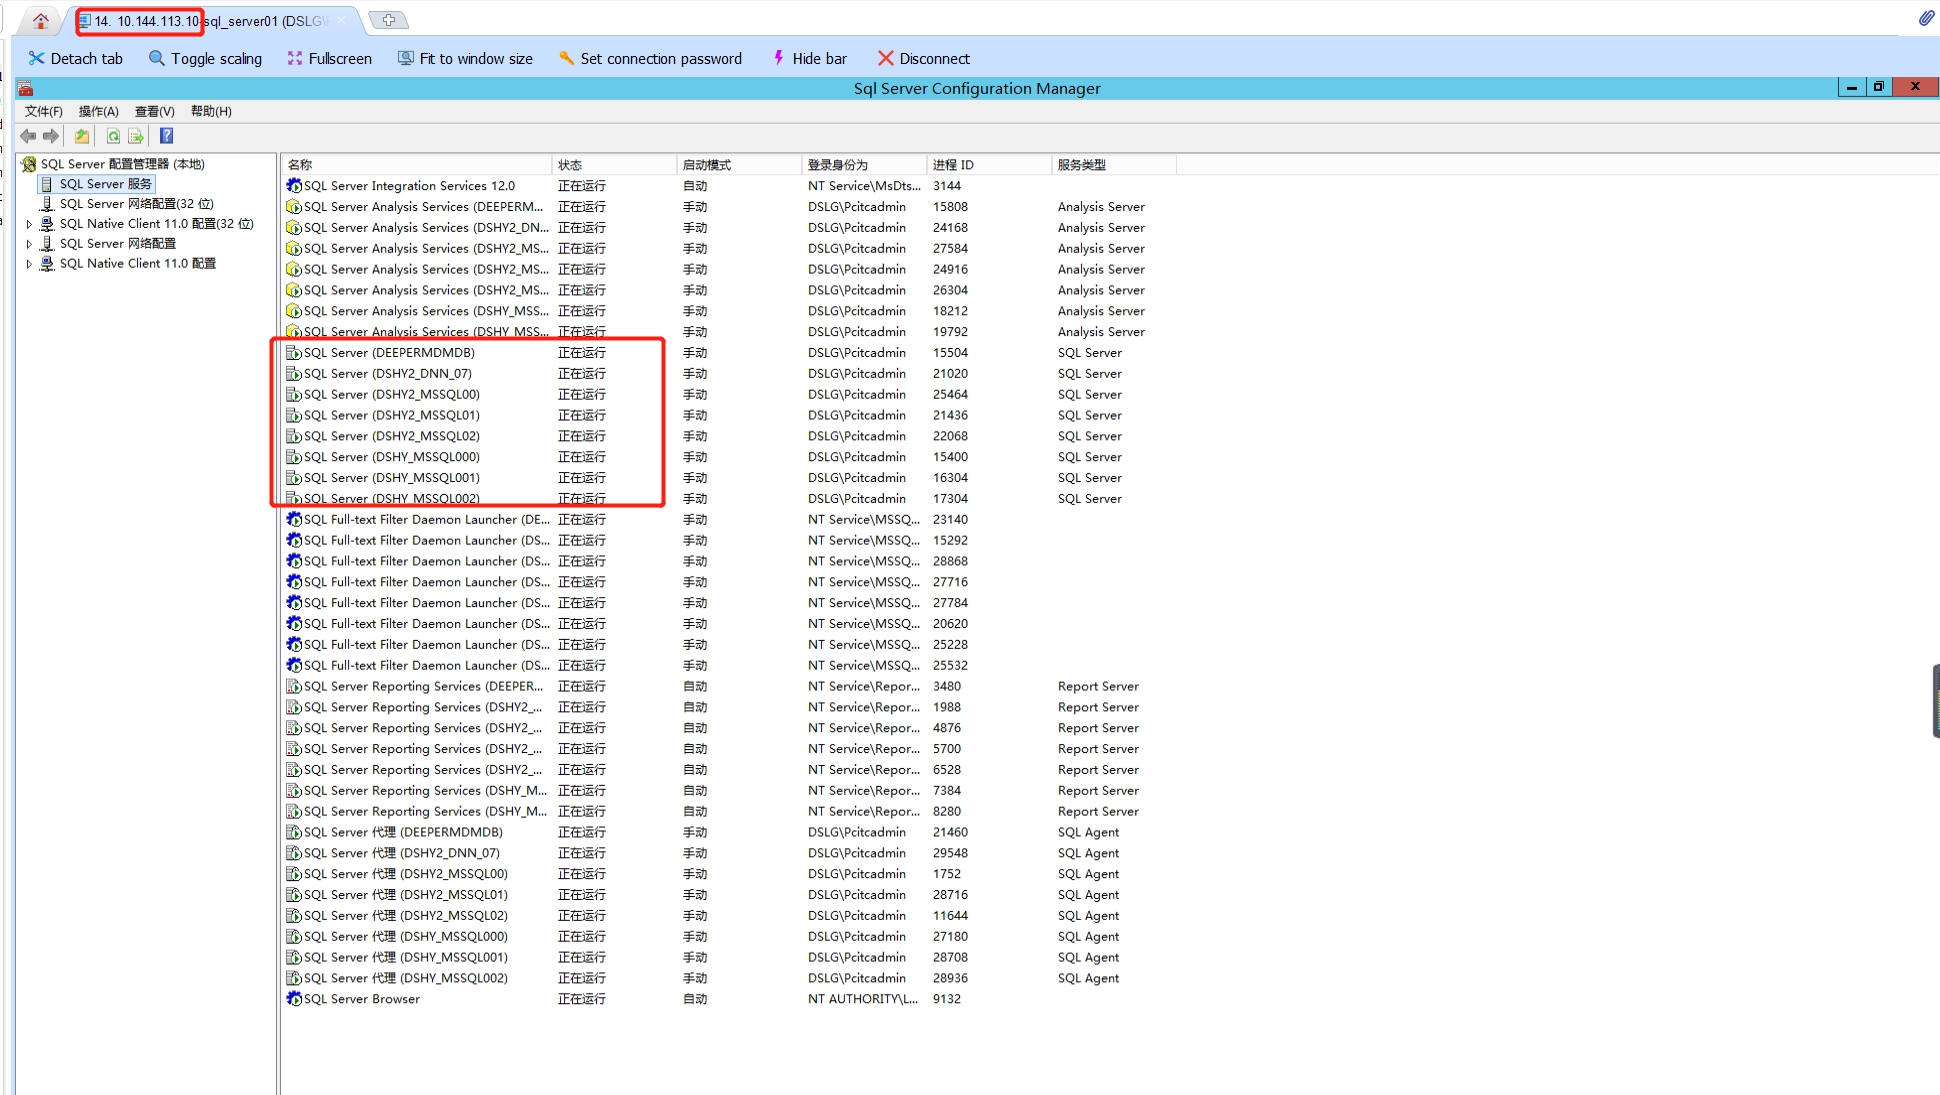Click the Reporting Services (DEEPER...) icon
1940x1095 pixels.
tap(294, 687)
